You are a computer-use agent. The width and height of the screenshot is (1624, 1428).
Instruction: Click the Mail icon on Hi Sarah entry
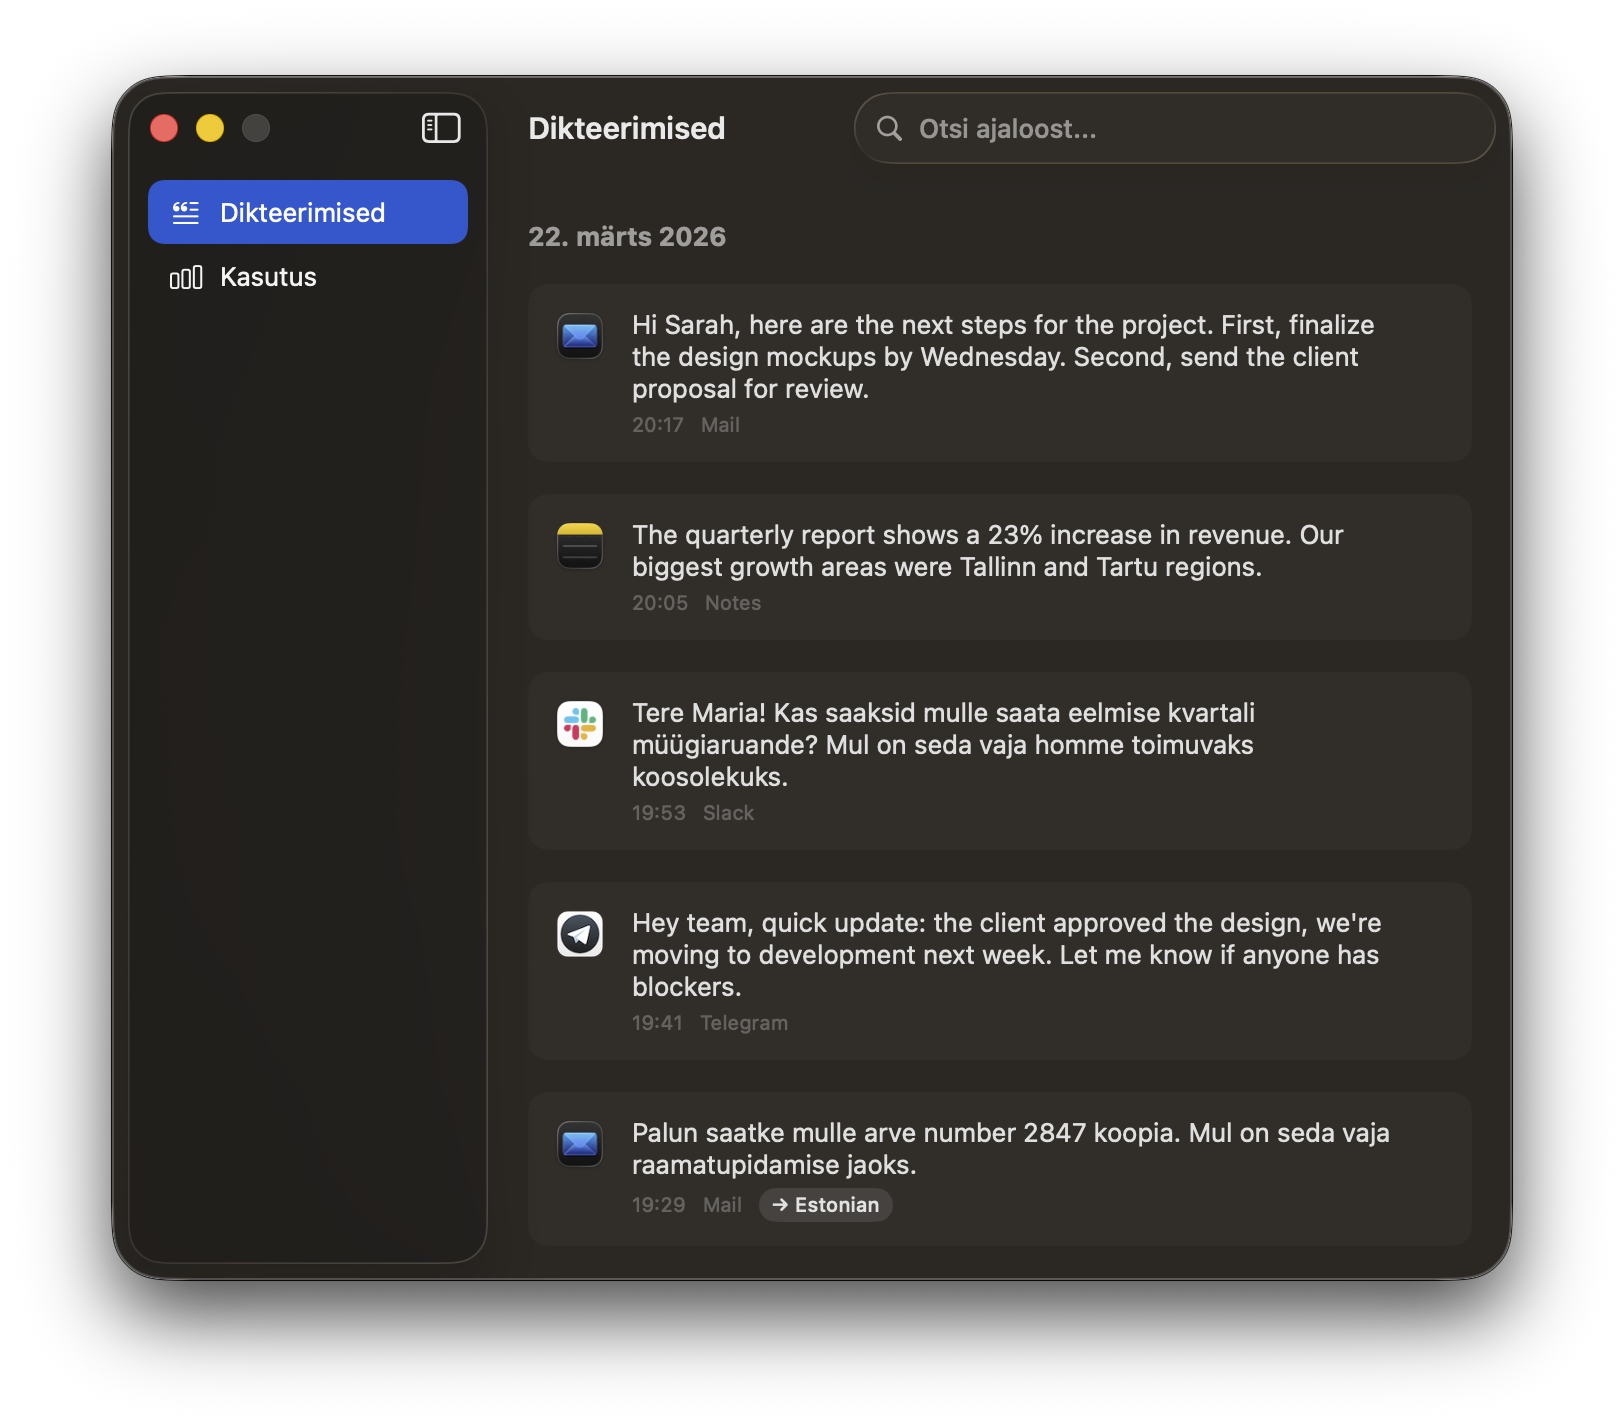(580, 335)
